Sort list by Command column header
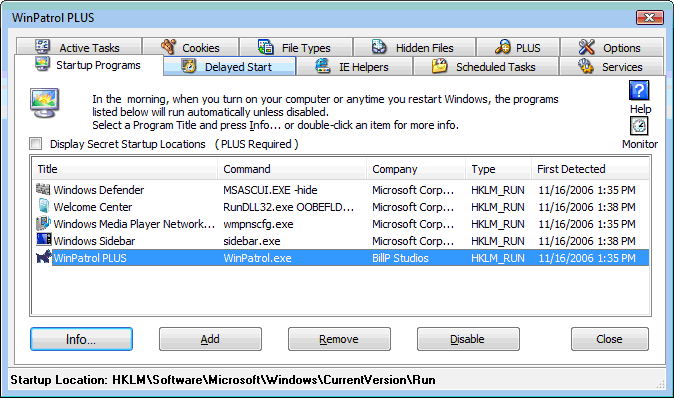 coord(292,169)
